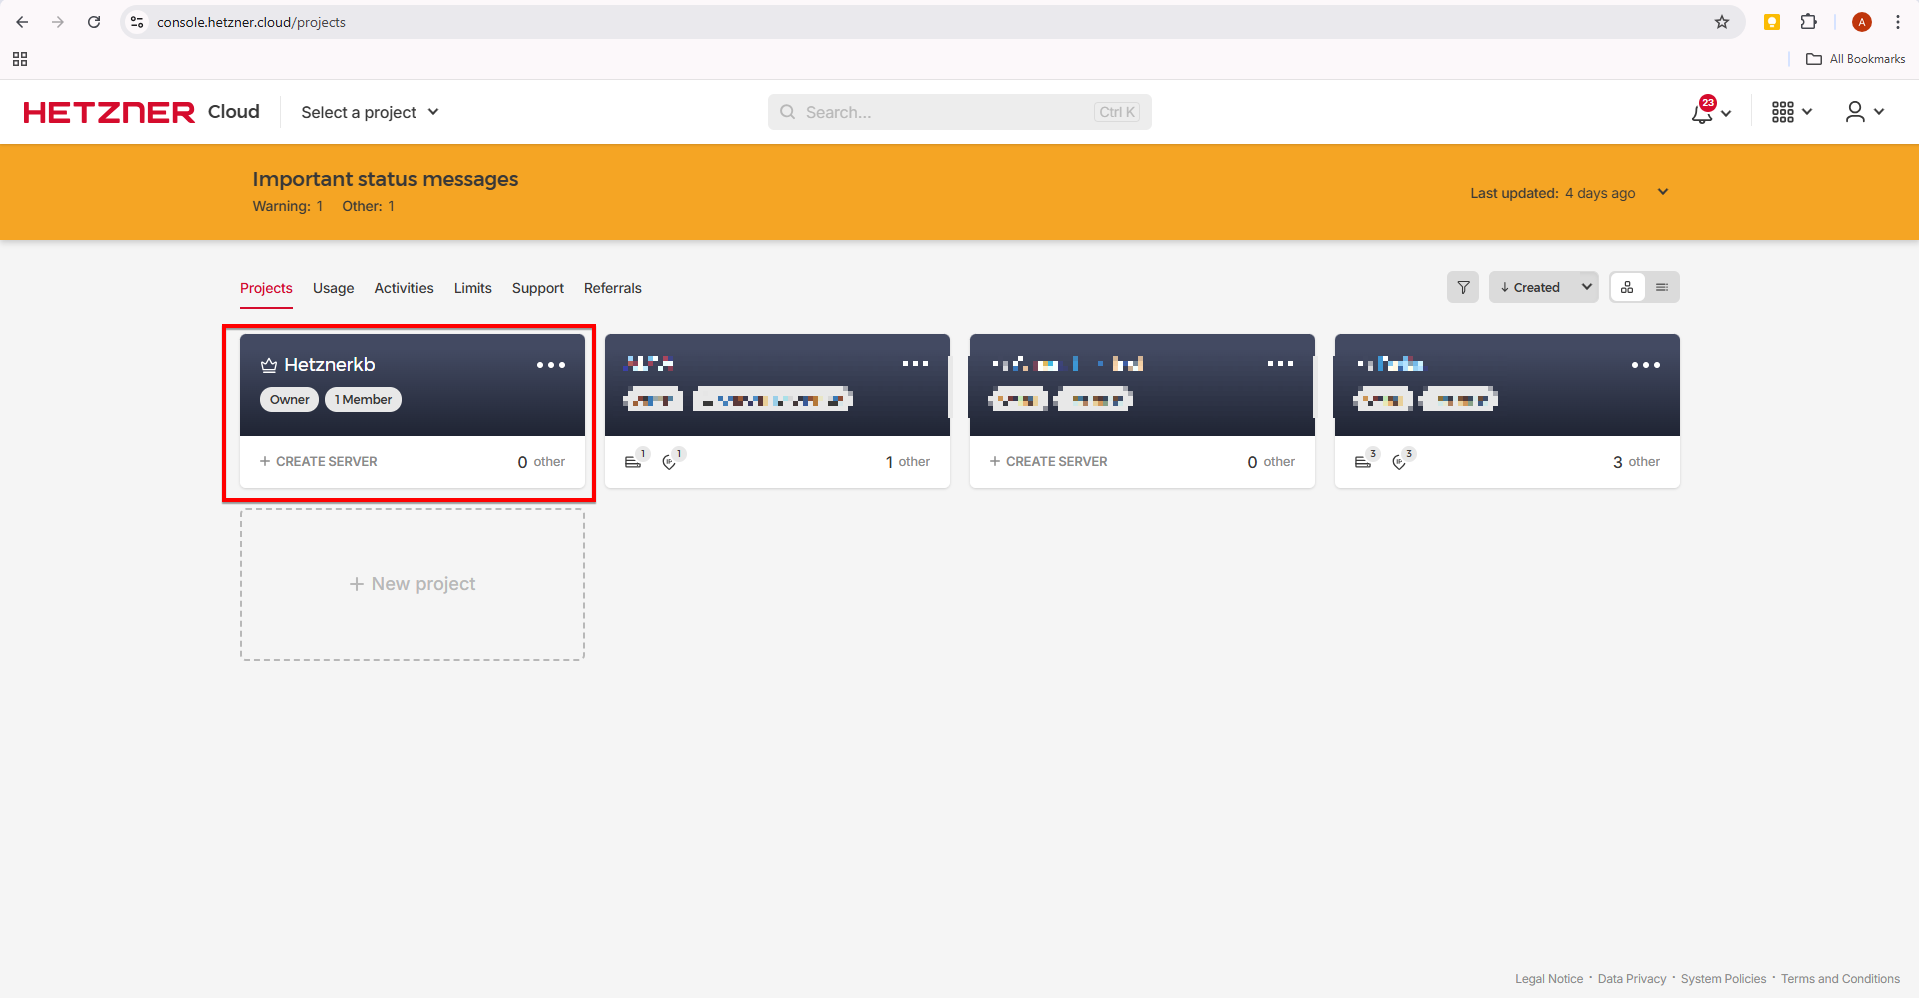Open the Limits tab
The height and width of the screenshot is (998, 1919).
pos(472,288)
